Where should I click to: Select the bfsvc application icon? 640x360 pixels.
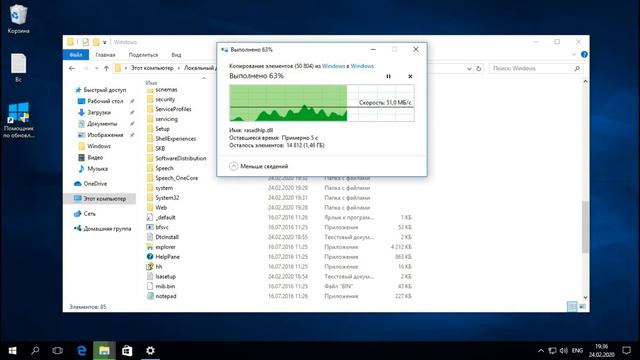[150, 227]
